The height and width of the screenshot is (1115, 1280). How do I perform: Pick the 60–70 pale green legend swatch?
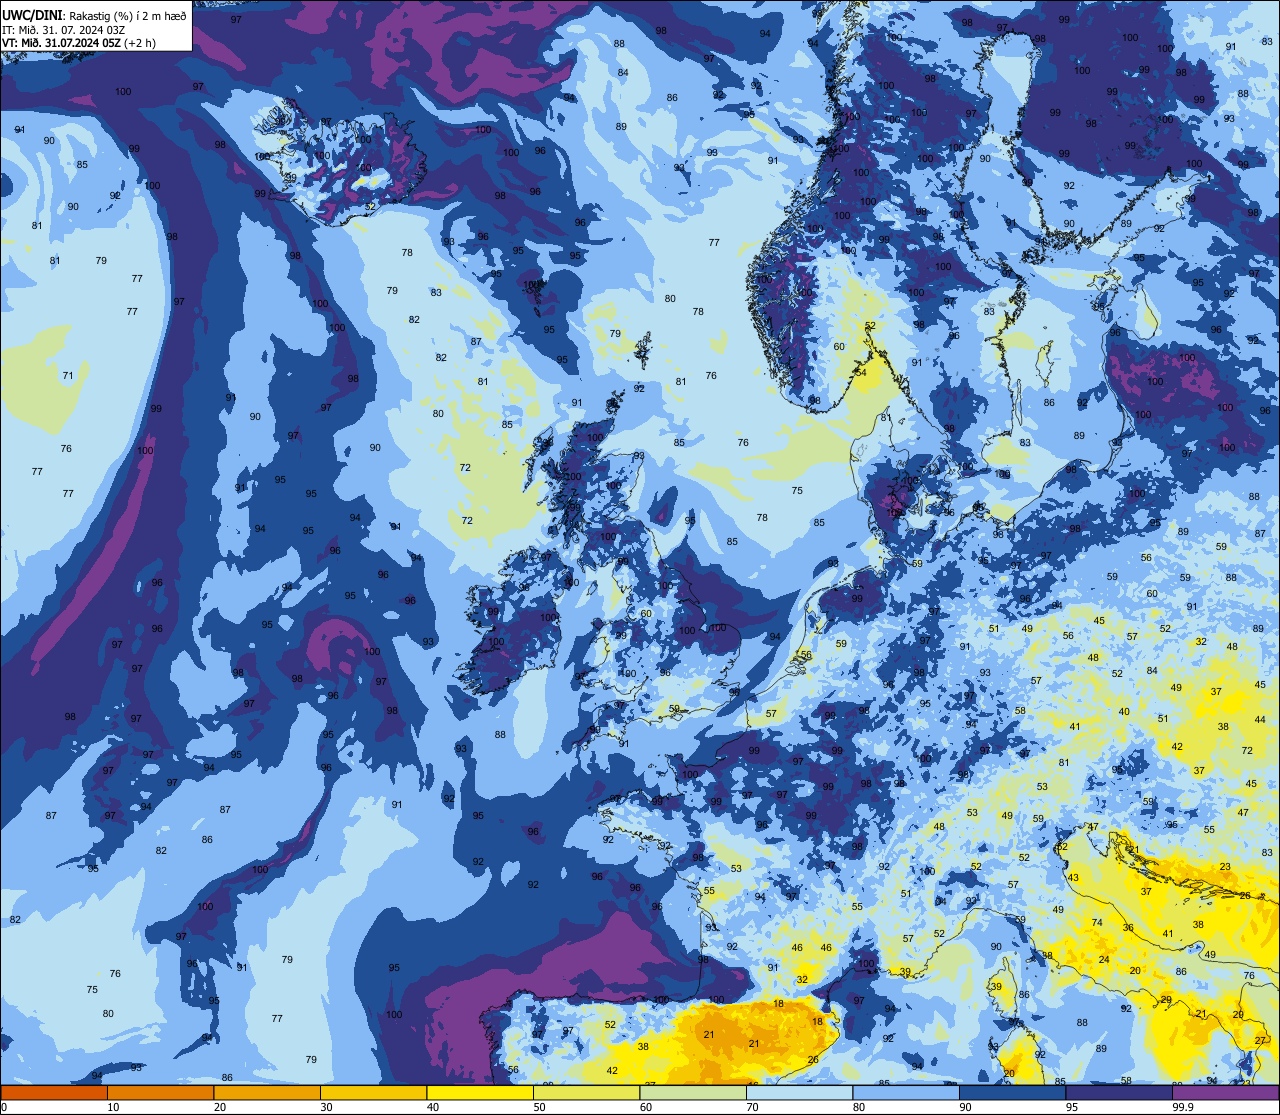(693, 1092)
